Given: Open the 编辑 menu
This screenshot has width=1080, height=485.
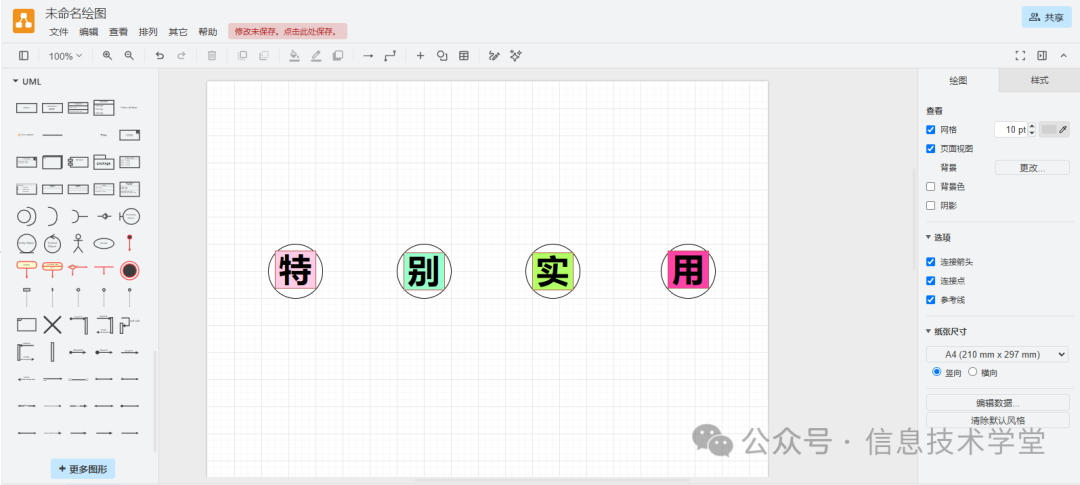Looking at the screenshot, I should (88, 32).
